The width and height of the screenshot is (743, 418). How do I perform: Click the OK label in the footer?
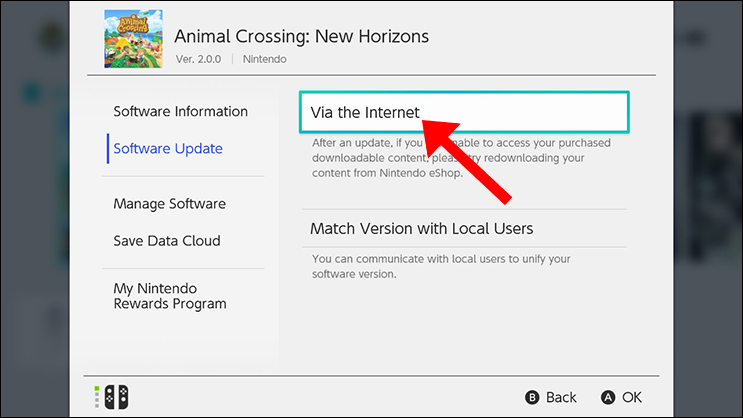coord(632,397)
